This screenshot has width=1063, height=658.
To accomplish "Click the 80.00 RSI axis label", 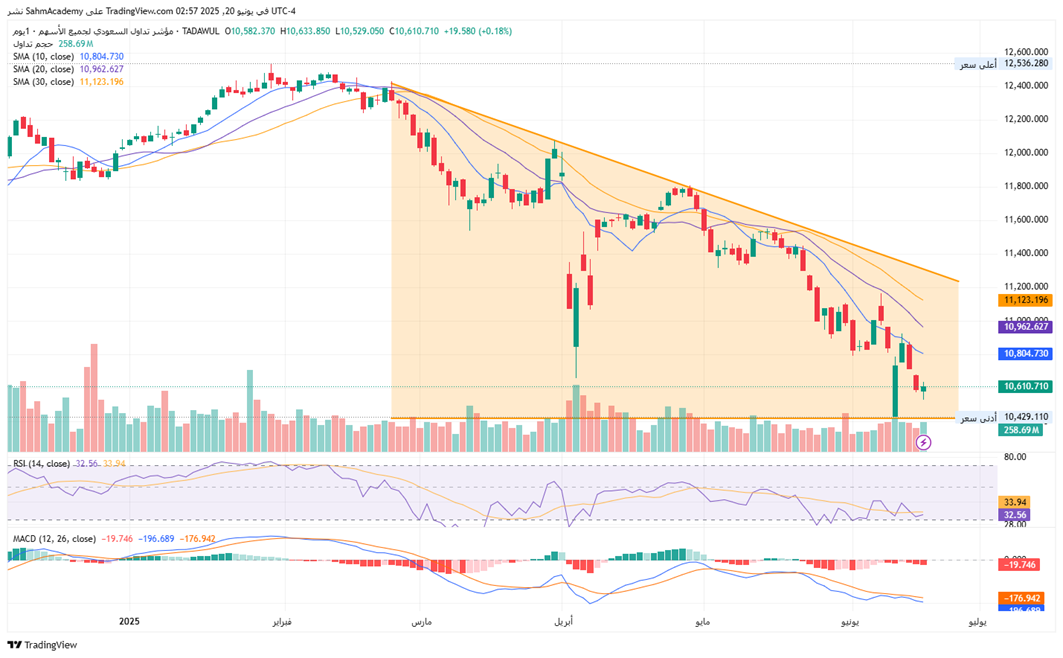I will tap(1015, 457).
